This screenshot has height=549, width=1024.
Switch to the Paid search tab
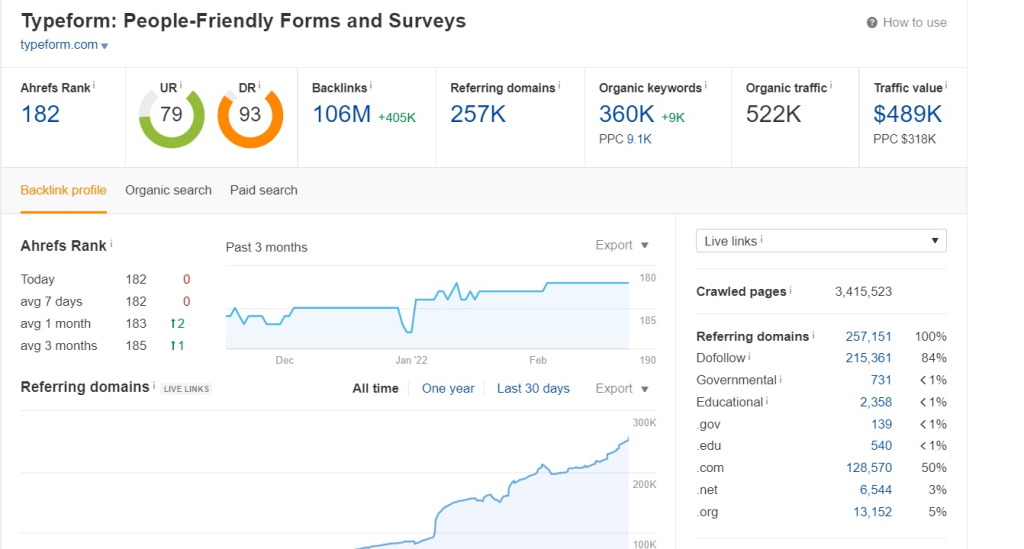pyautogui.click(x=263, y=190)
